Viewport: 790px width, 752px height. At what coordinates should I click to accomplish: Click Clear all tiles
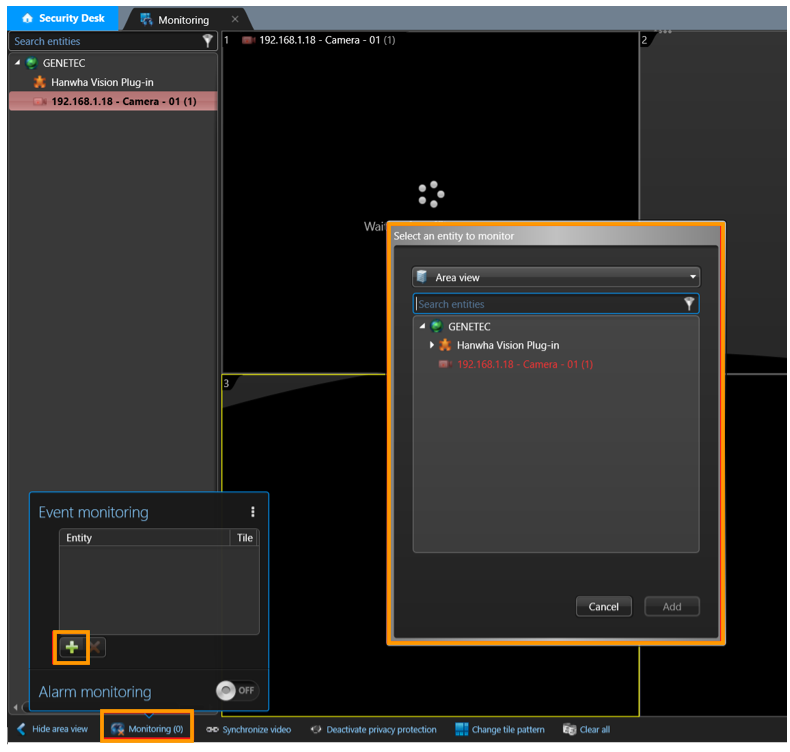tap(586, 729)
